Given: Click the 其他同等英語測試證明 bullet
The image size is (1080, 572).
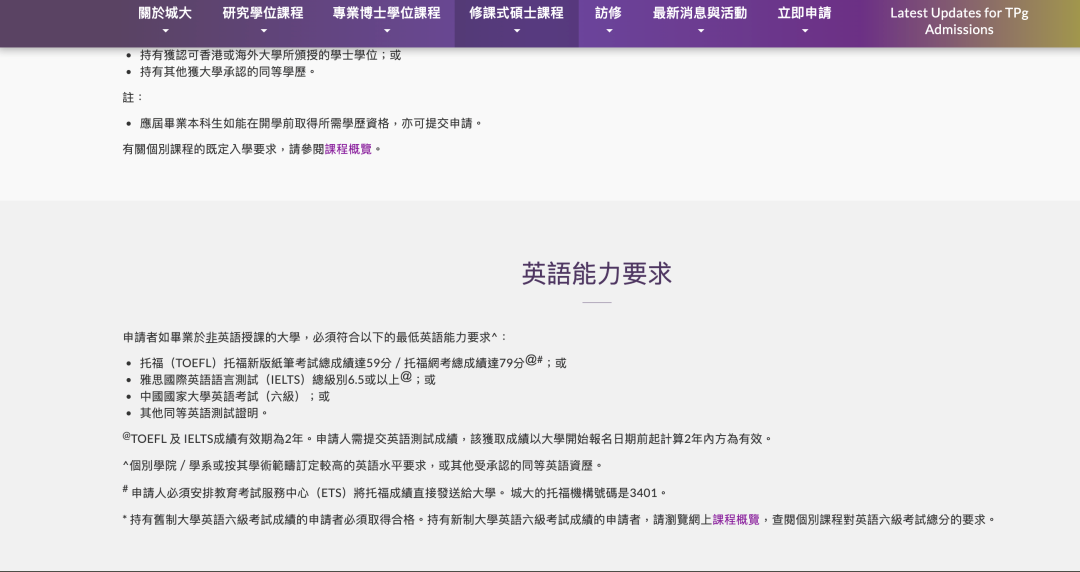Looking at the screenshot, I should coord(204,413).
